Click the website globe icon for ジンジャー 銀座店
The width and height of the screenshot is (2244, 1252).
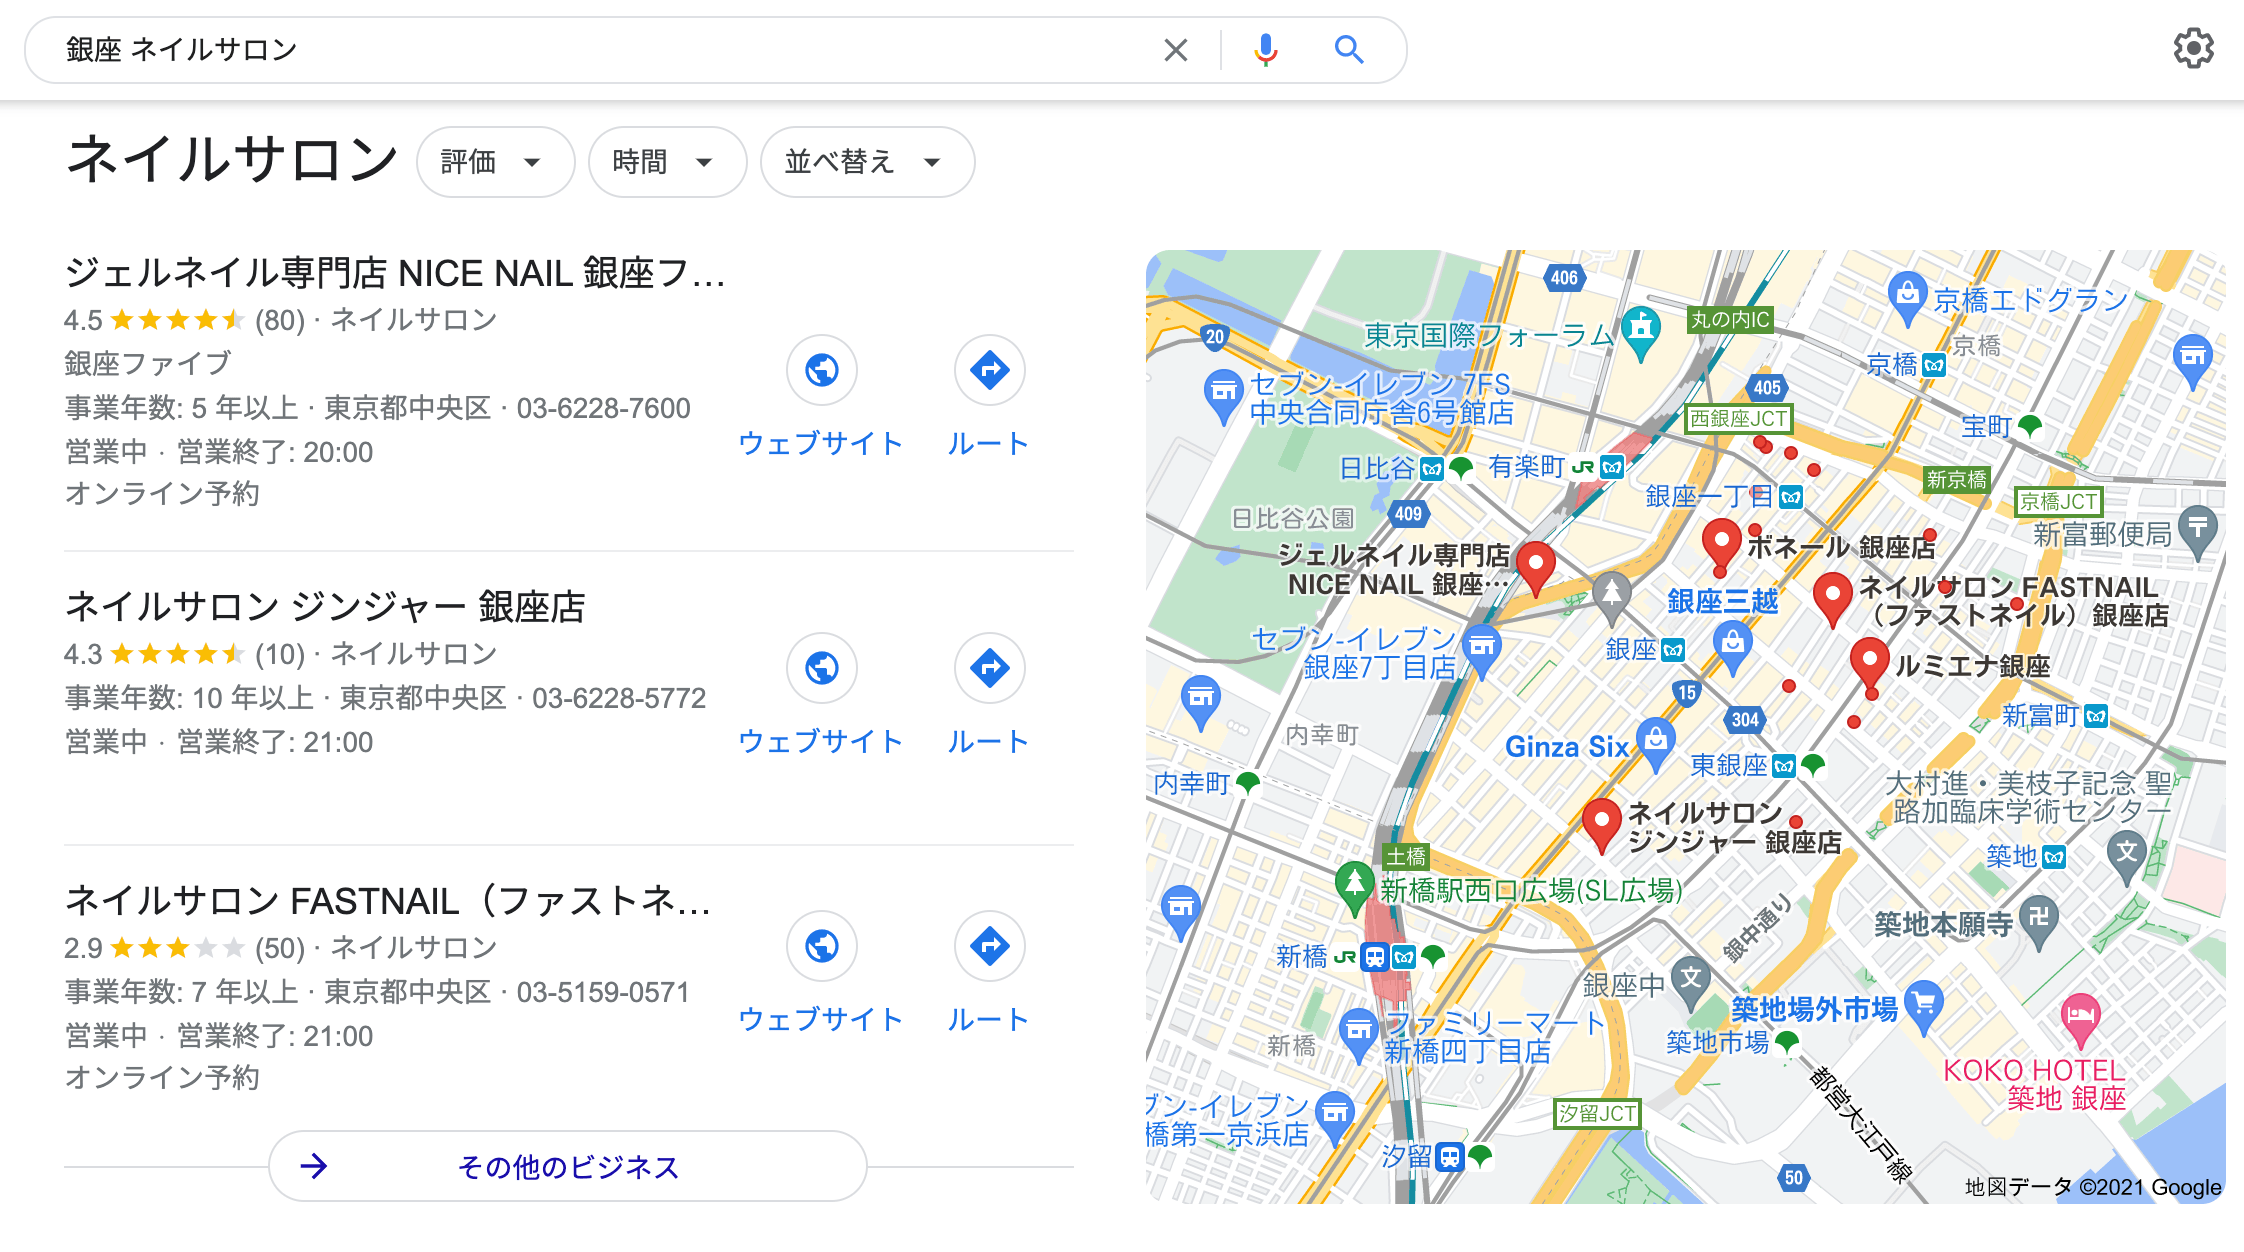tap(822, 668)
